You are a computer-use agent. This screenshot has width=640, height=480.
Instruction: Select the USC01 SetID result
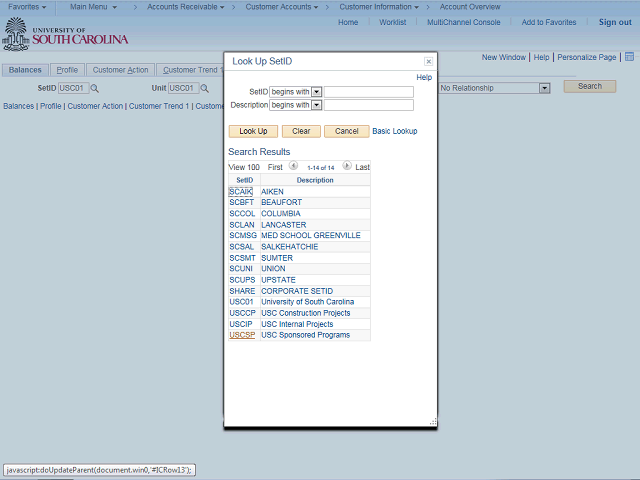coord(241,302)
